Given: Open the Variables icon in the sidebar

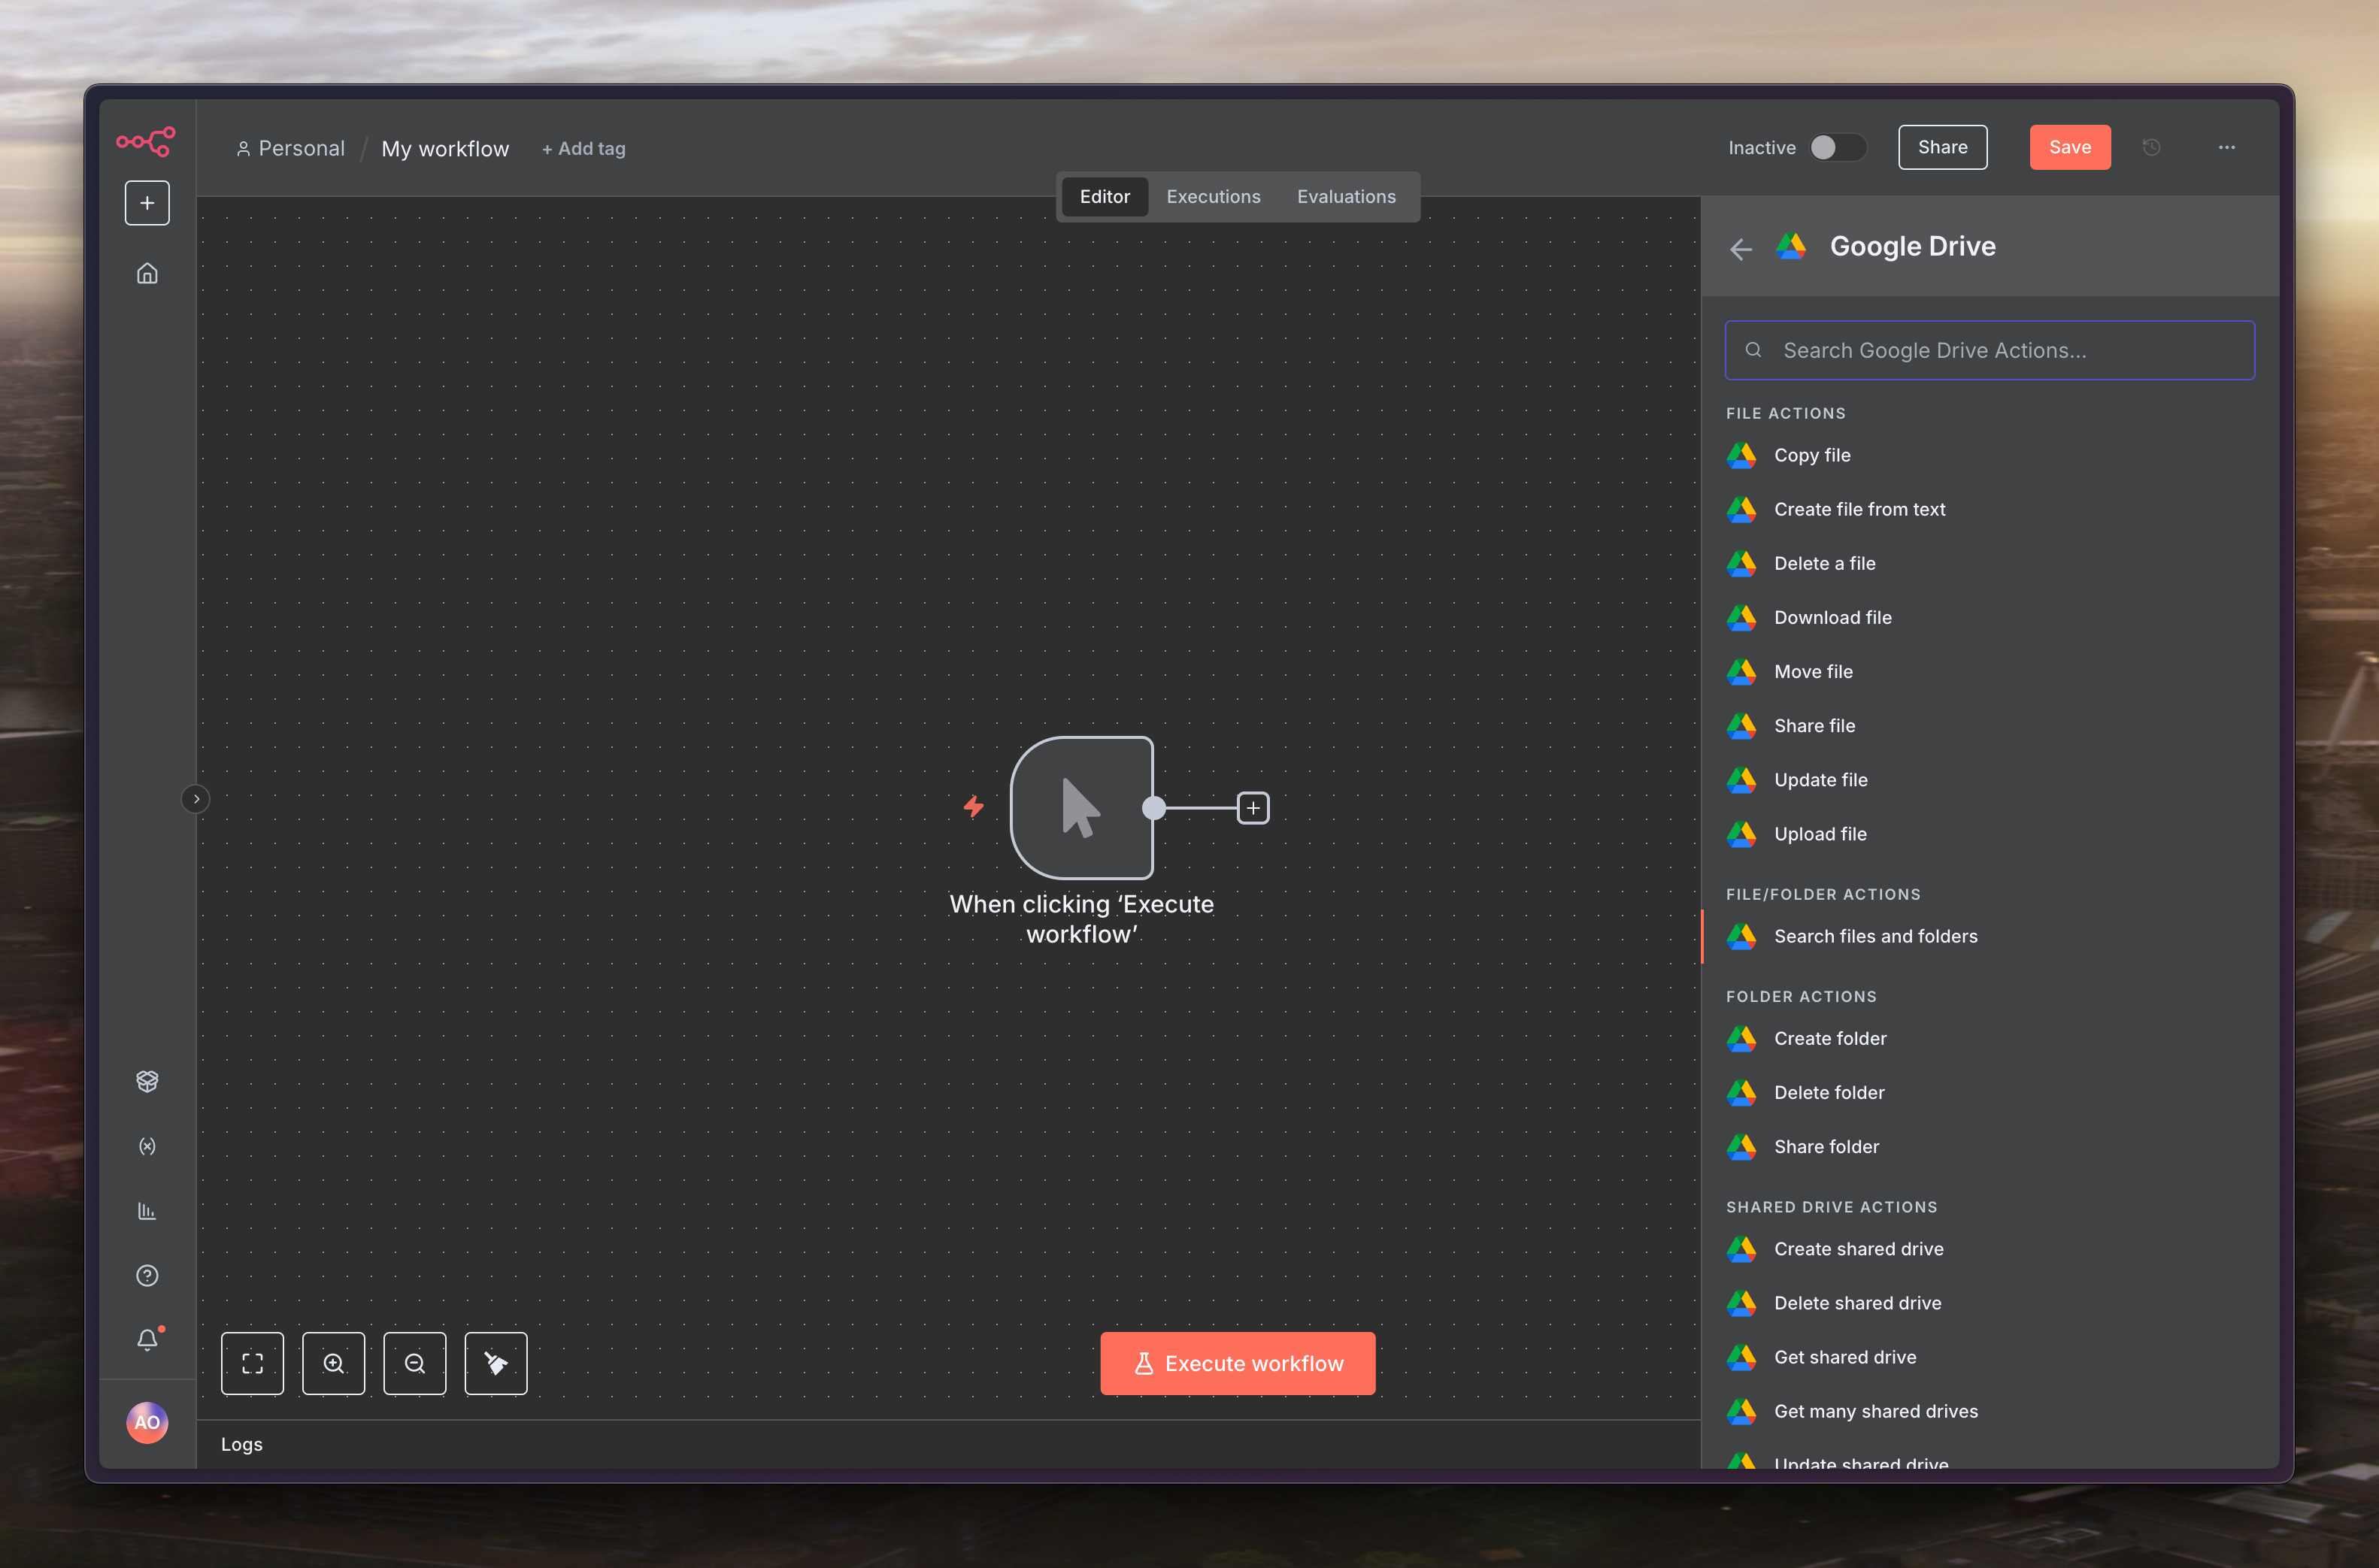Looking at the screenshot, I should (147, 1146).
